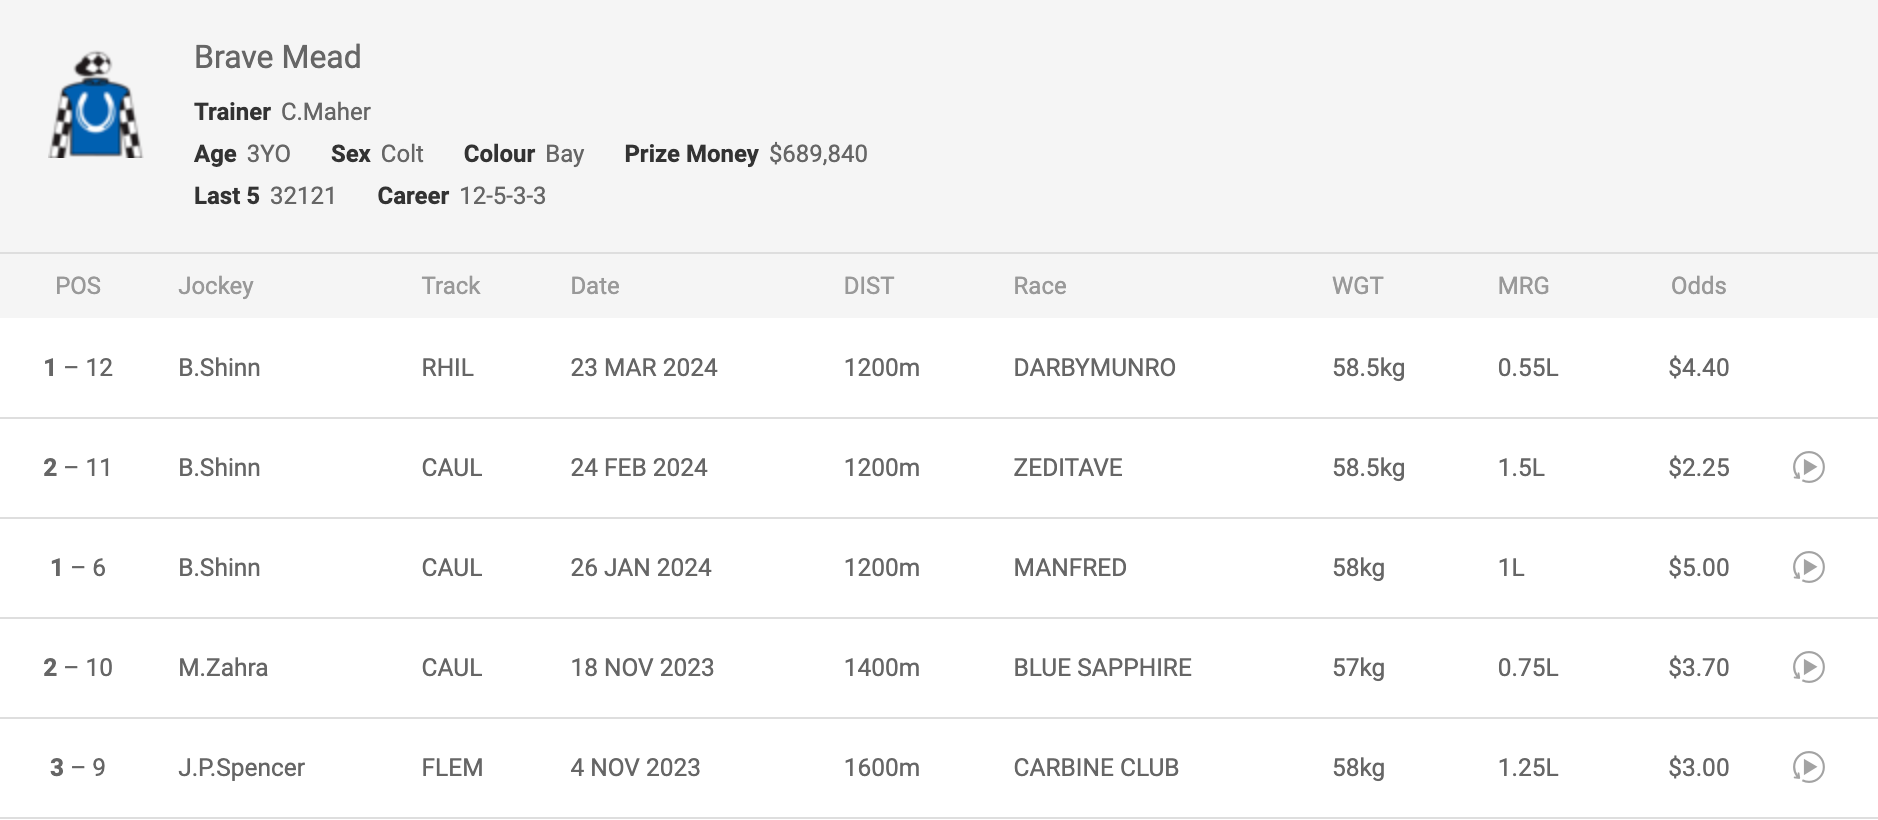Image resolution: width=1878 pixels, height=820 pixels.
Task: Select the MRG column header
Action: tap(1523, 286)
